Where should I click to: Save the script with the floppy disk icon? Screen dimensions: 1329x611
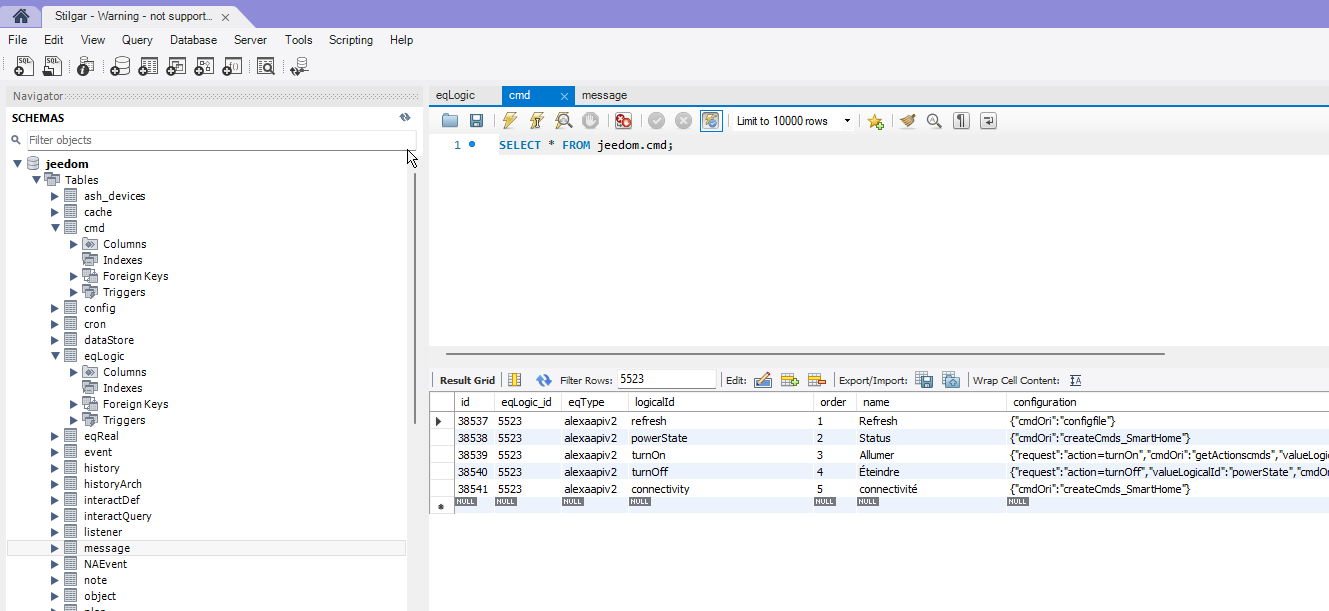click(x=477, y=121)
